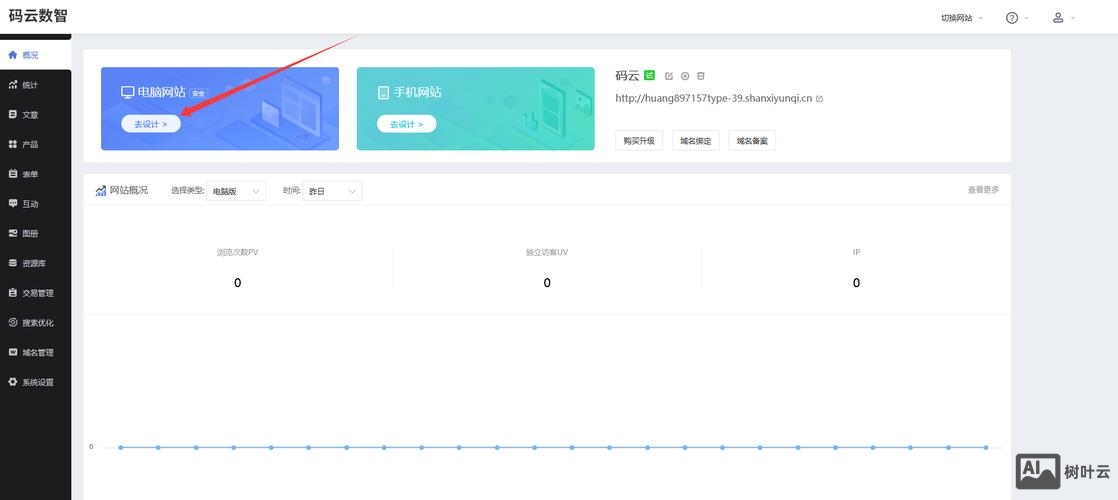The height and width of the screenshot is (500, 1118).
Task: Click the IP statistic label
Action: click(x=856, y=252)
